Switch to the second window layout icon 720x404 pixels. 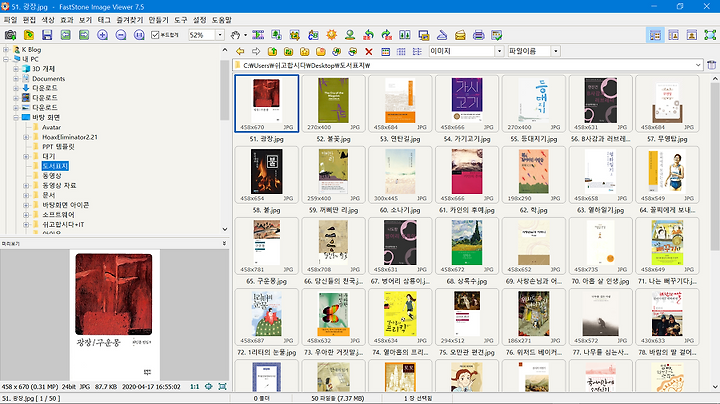click(674, 35)
